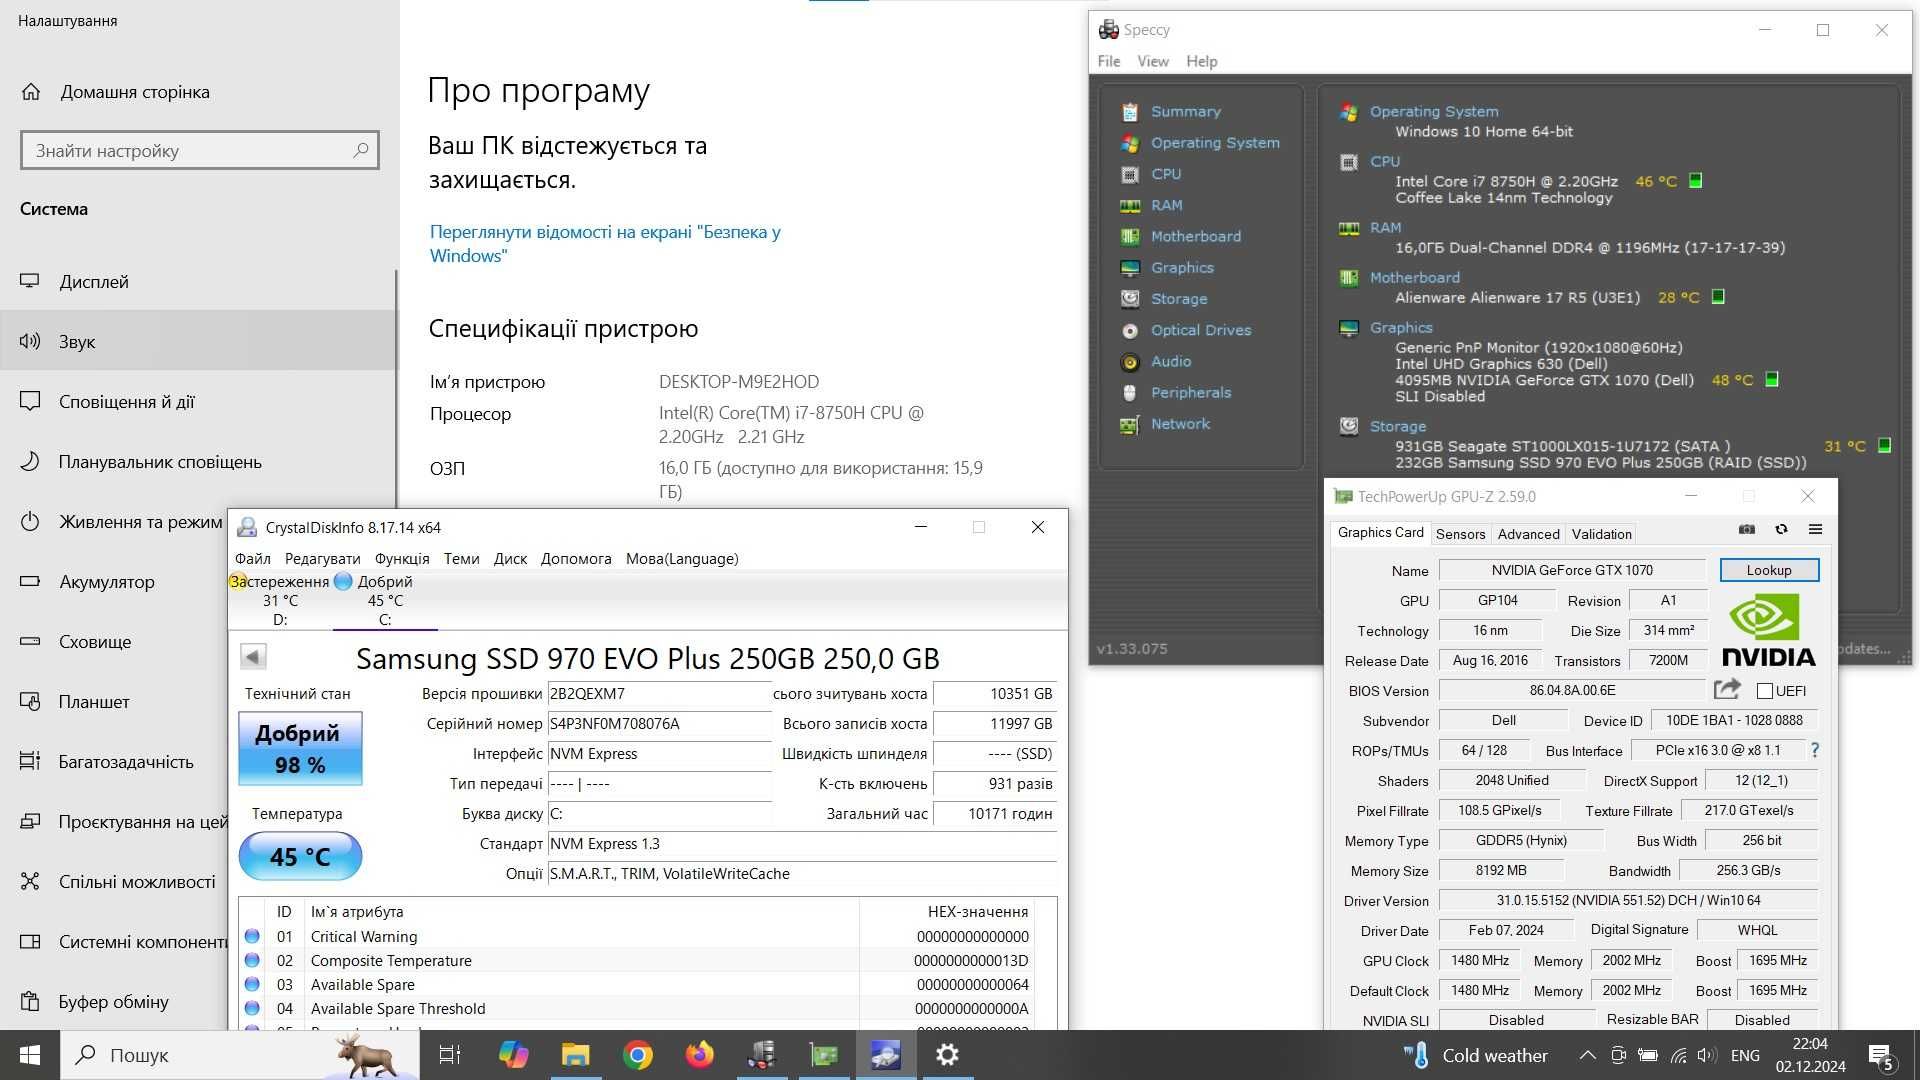1920x1080 pixels.
Task: Select RAM in Speccy sidebar
Action: (x=1166, y=204)
